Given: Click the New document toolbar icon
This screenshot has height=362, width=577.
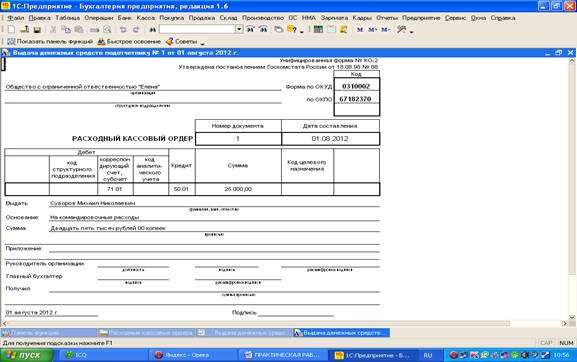Looking at the screenshot, I should 11,29.
